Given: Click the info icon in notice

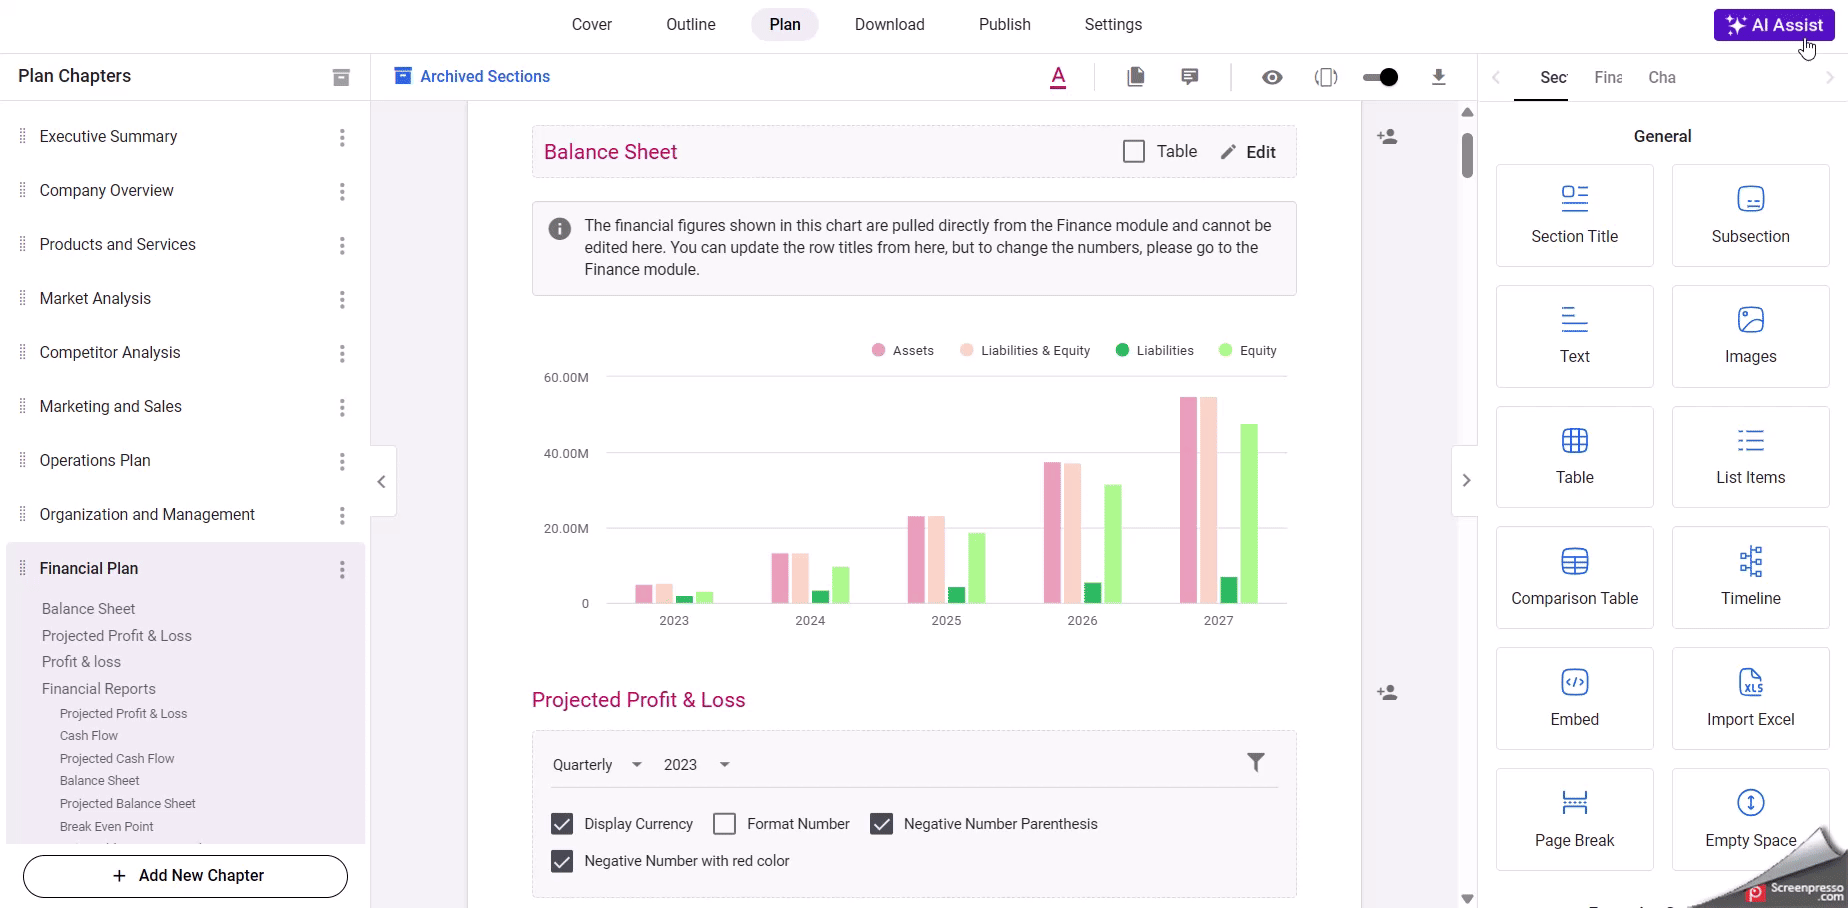Looking at the screenshot, I should [560, 229].
